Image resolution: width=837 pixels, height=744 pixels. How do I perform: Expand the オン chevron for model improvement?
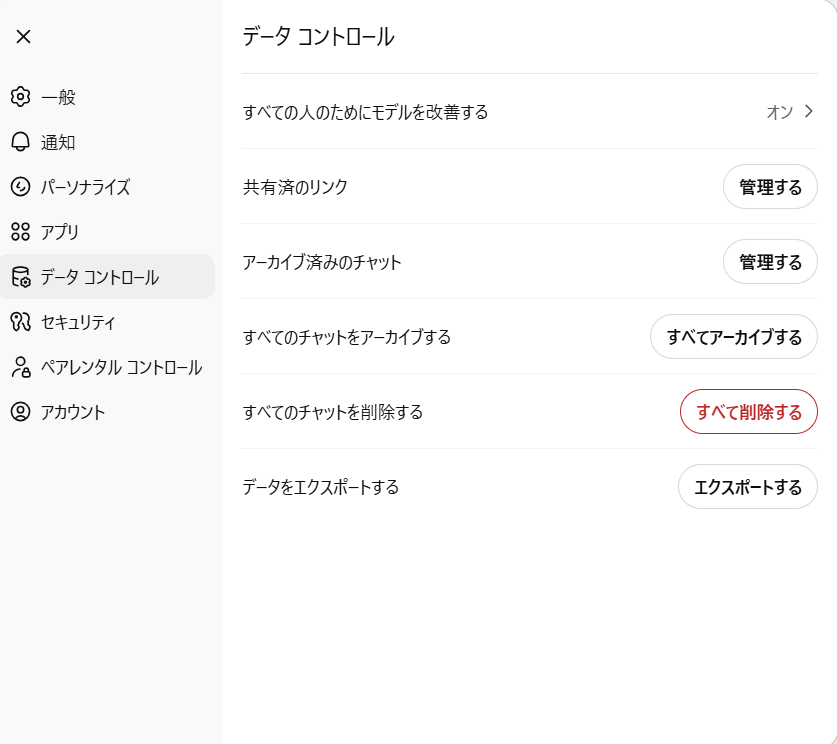tap(809, 112)
